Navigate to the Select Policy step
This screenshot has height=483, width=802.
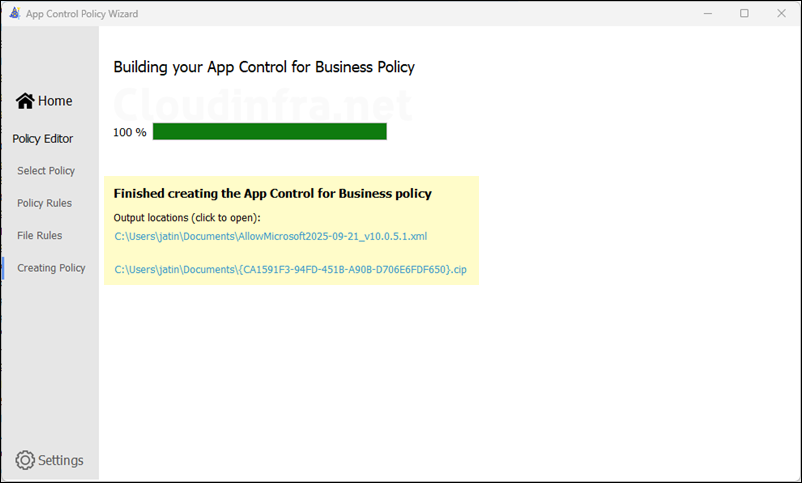tap(46, 171)
